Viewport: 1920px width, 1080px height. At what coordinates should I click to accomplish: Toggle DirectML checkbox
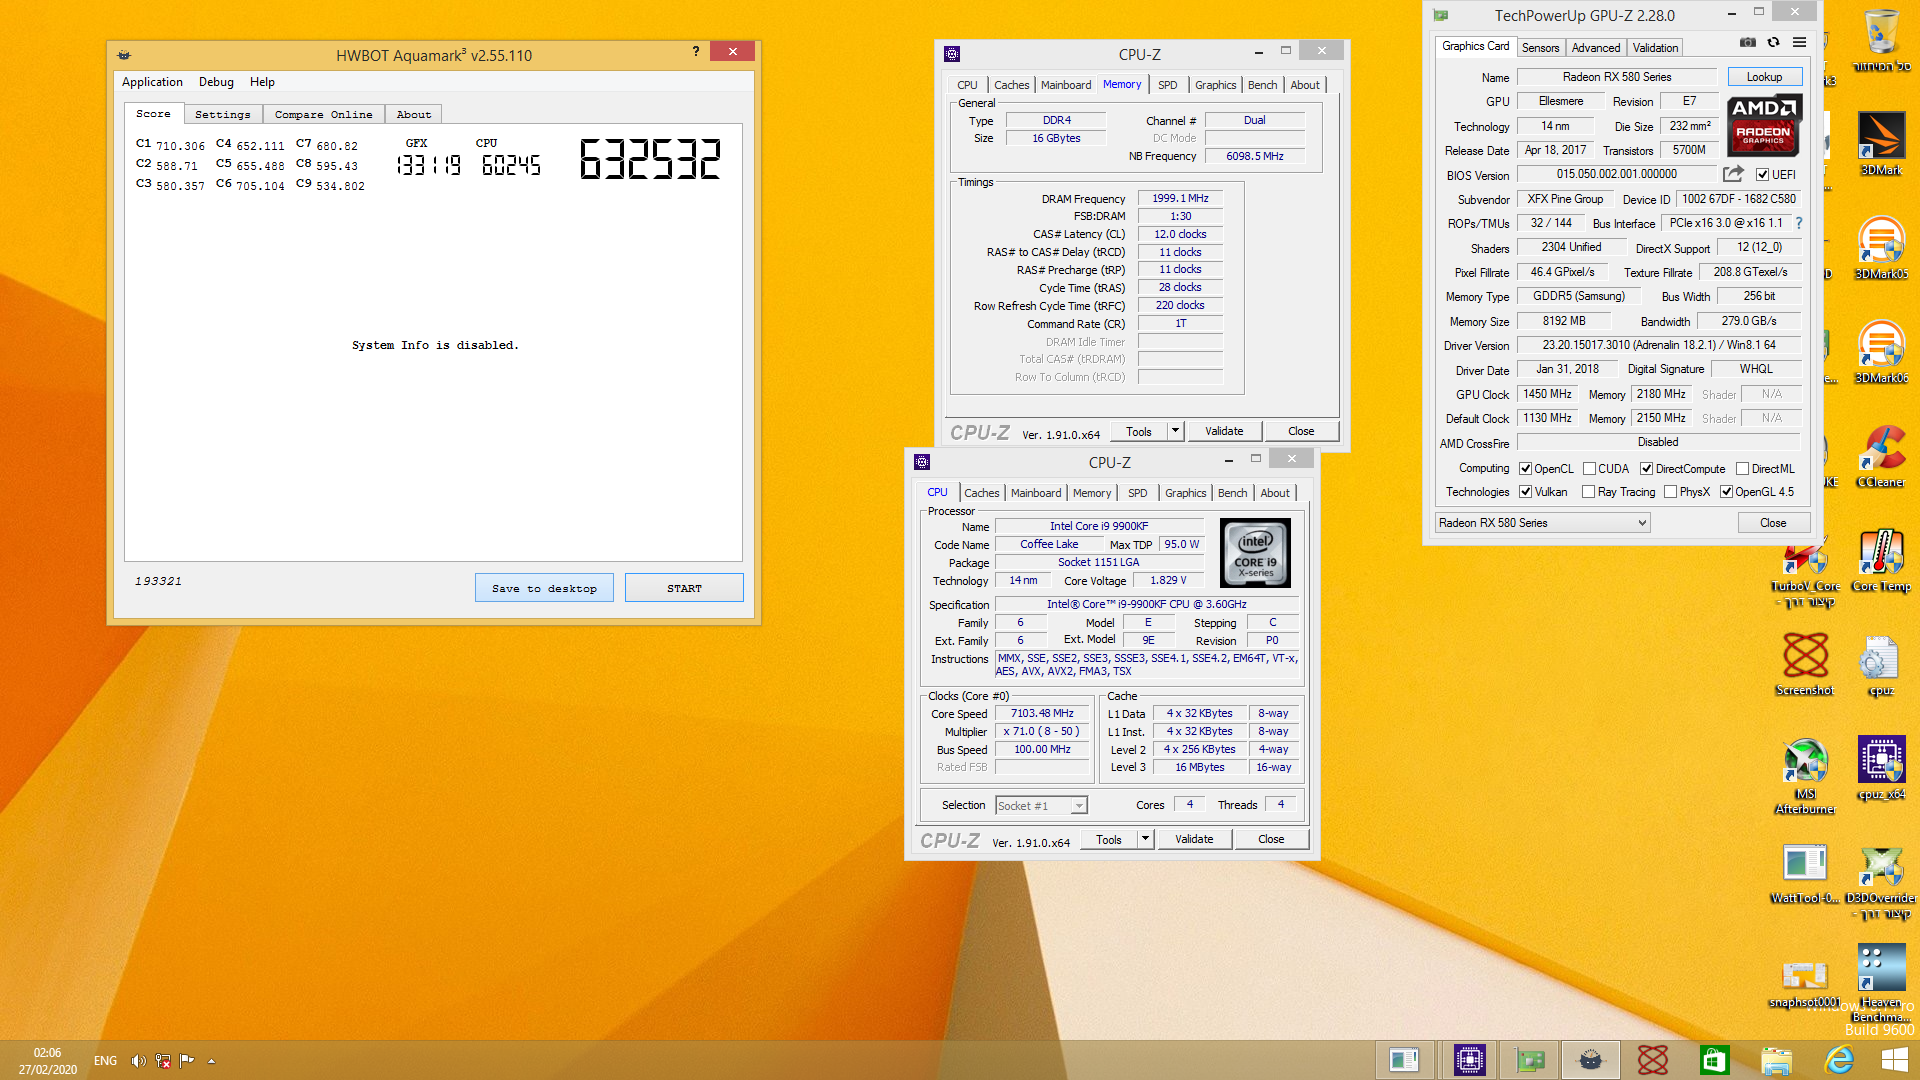[x=1742, y=469]
